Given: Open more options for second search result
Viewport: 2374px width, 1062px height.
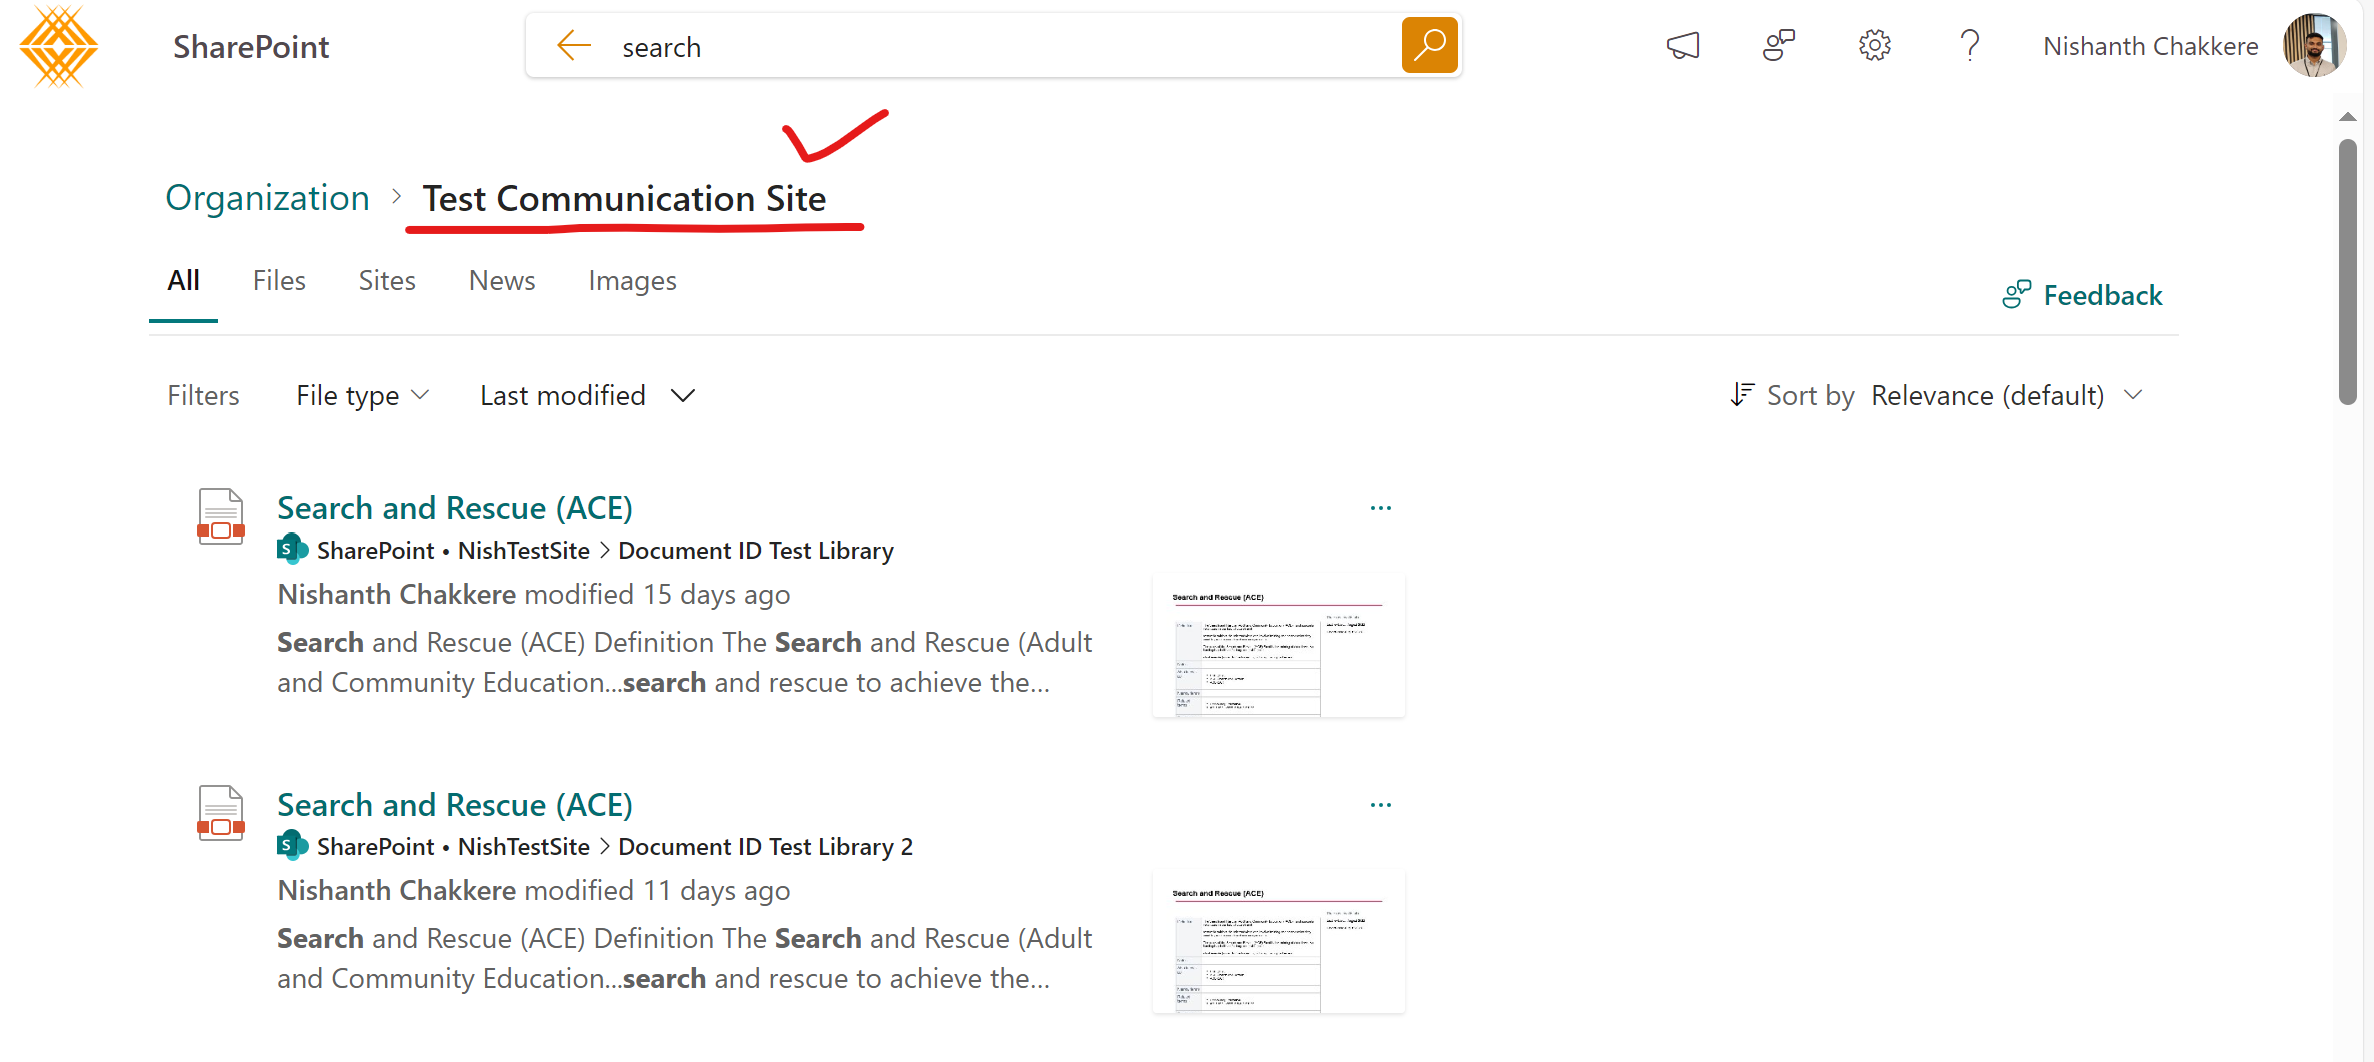Looking at the screenshot, I should (x=1381, y=805).
